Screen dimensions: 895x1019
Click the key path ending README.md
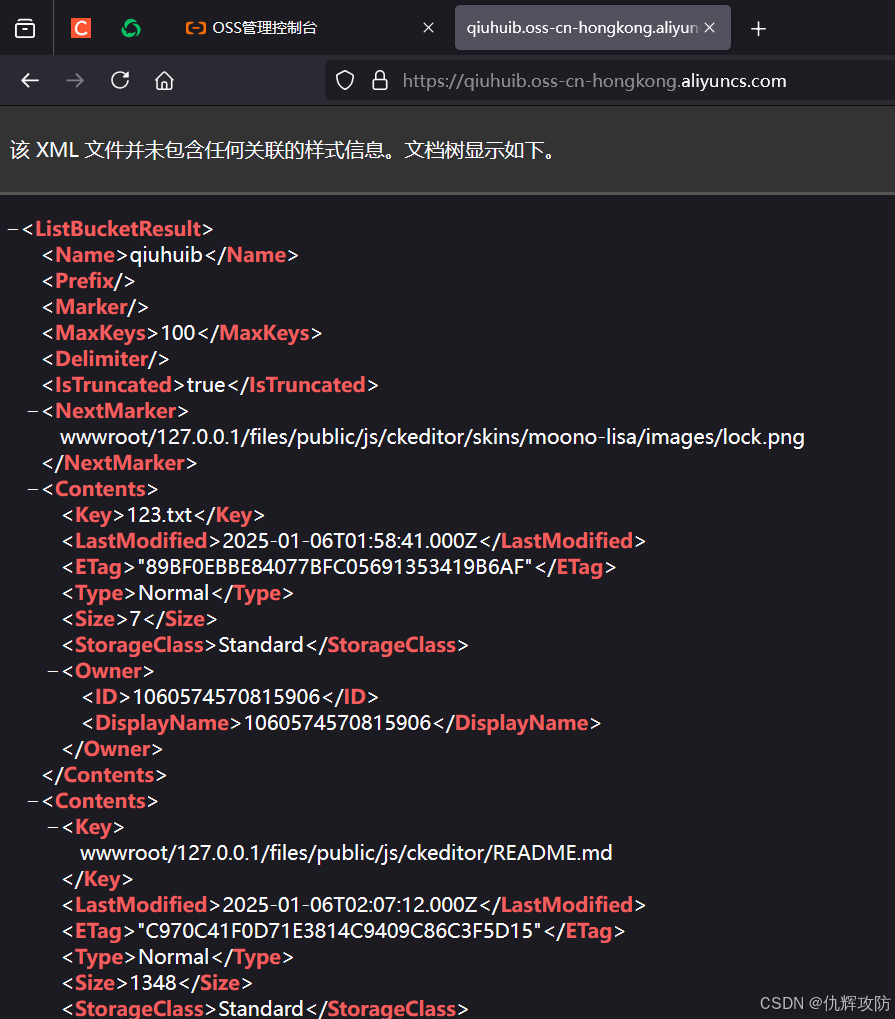(x=346, y=853)
